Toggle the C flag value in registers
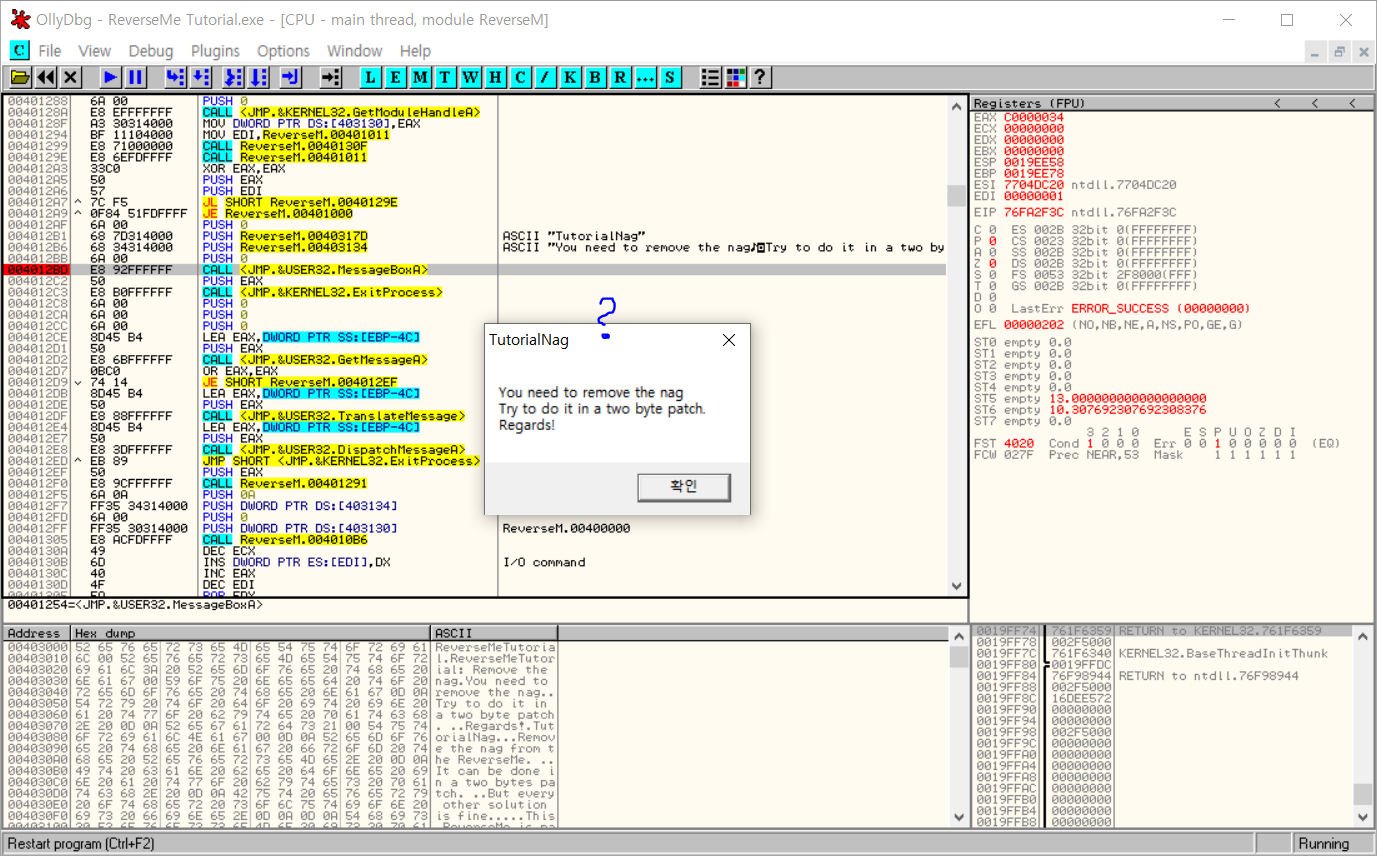 (x=991, y=230)
